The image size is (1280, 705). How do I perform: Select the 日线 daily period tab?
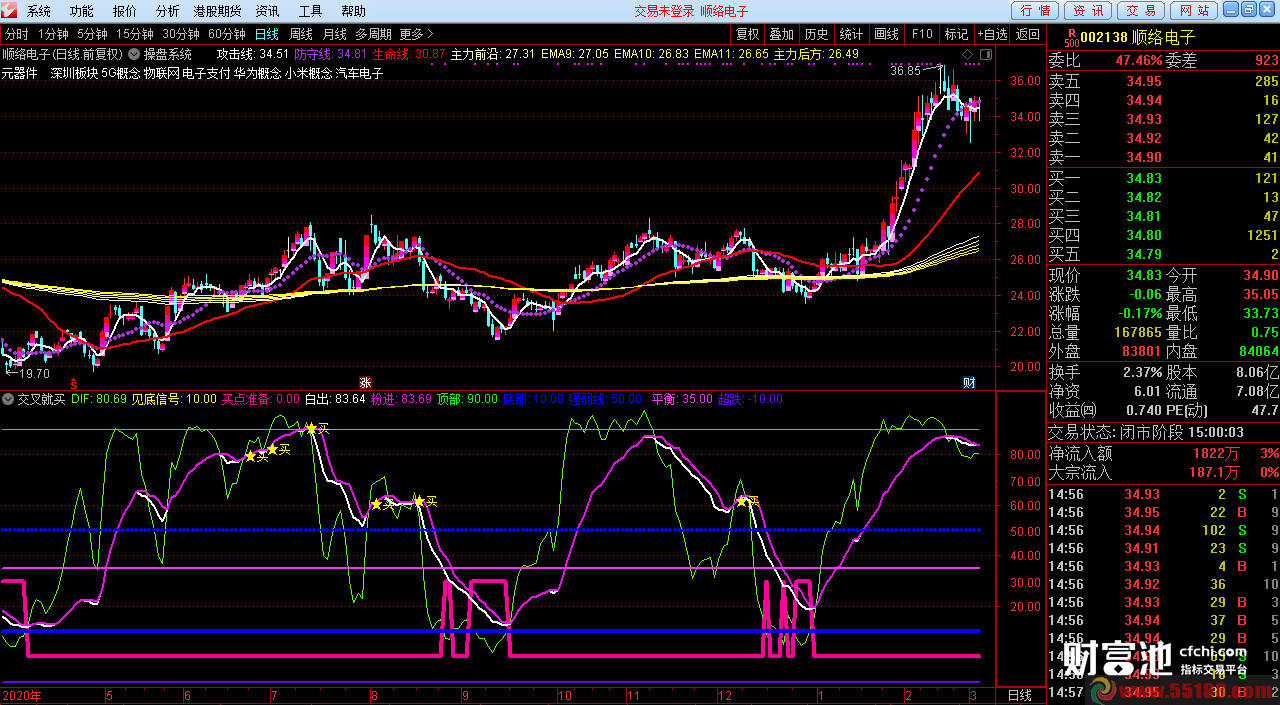click(267, 34)
